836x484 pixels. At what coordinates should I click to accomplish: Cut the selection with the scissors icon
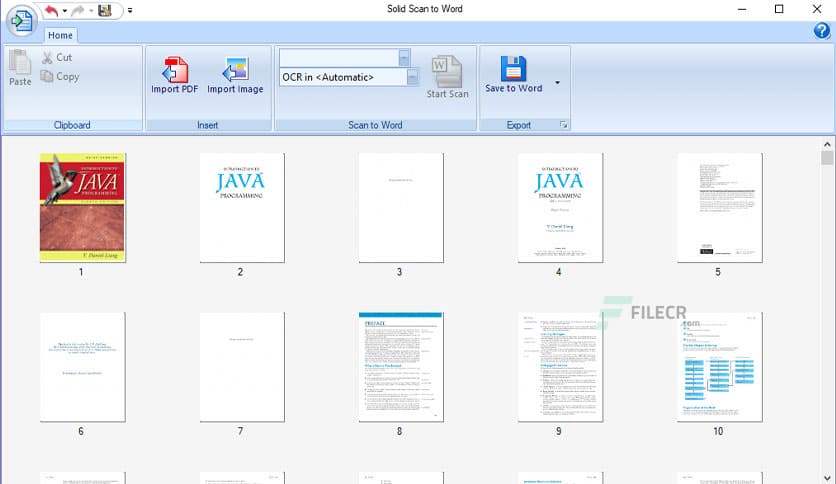tap(57, 58)
